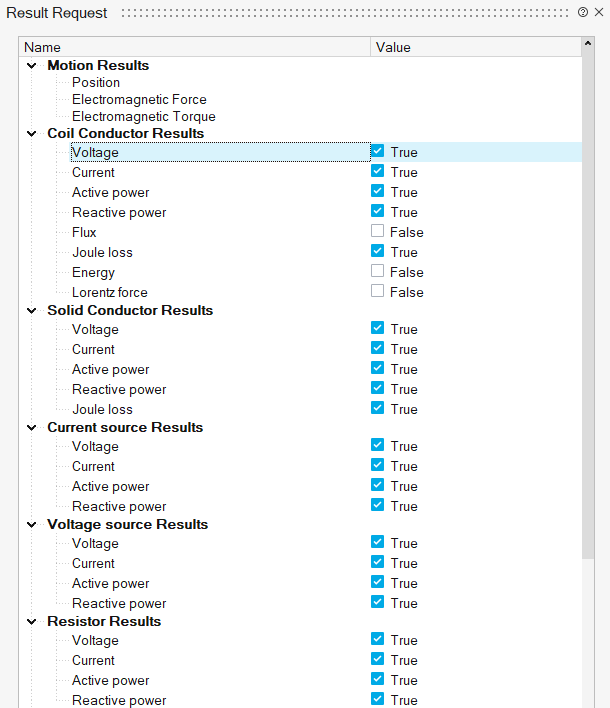Collapse the Resistor Results group

(x=32, y=621)
